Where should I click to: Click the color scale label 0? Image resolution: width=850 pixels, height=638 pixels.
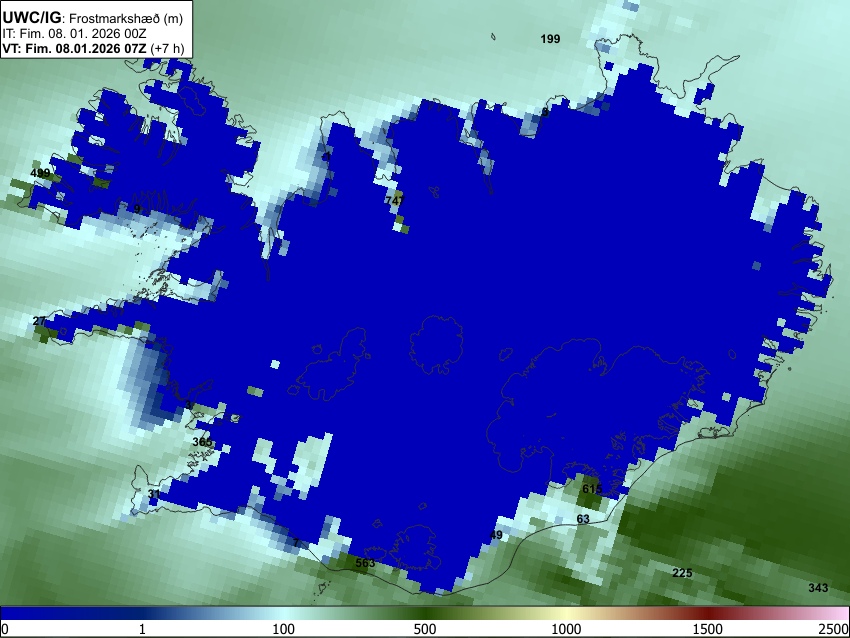point(5,629)
